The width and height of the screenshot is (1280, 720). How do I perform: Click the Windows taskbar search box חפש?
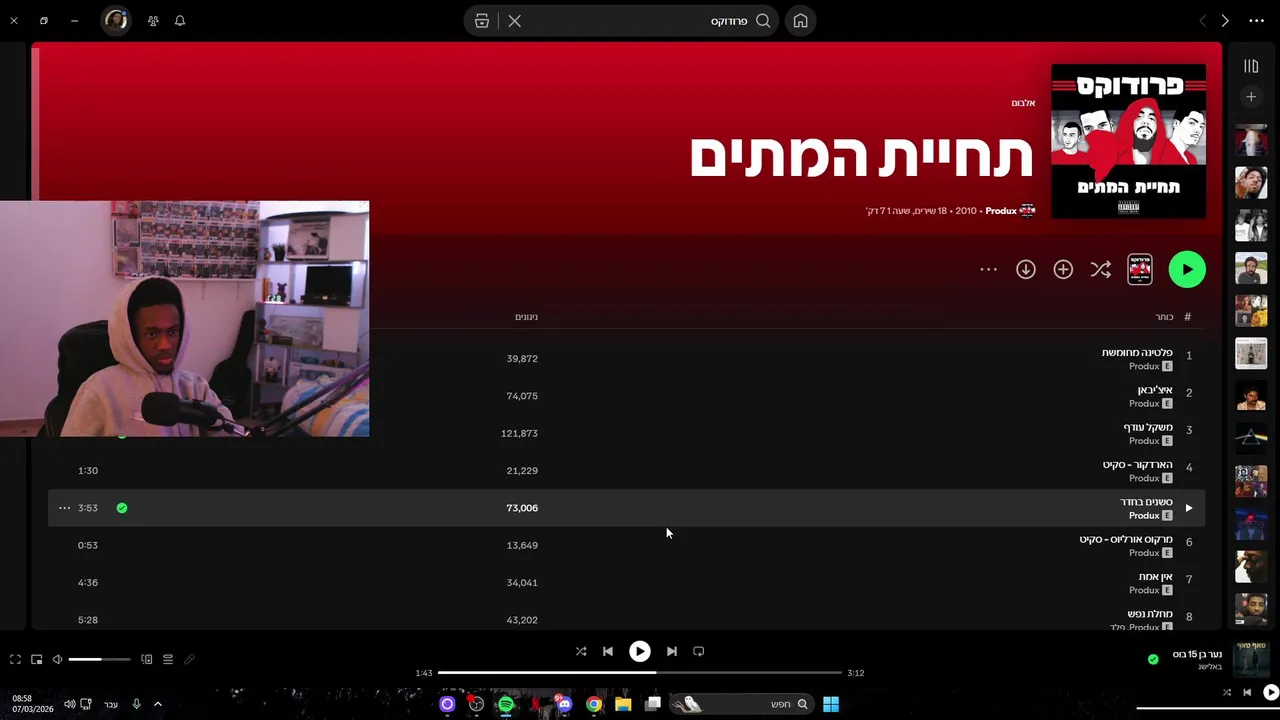(741, 704)
